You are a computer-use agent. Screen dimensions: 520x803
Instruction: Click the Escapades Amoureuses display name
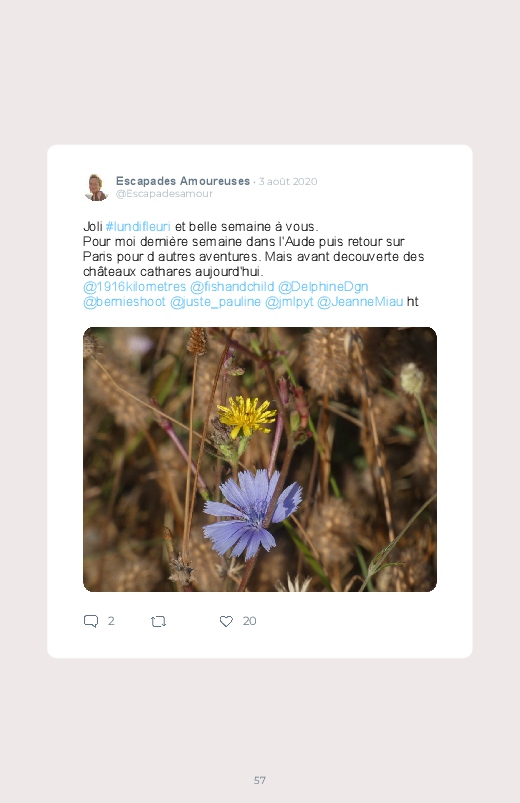click(183, 181)
